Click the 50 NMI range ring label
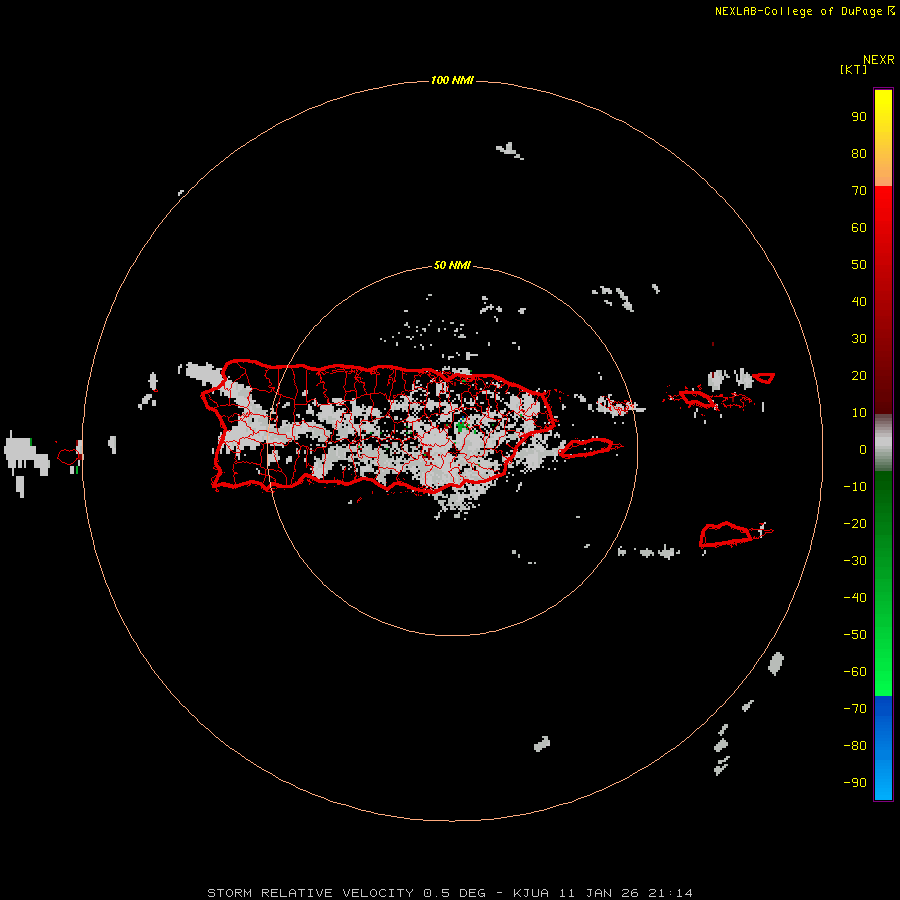This screenshot has width=900, height=900. tap(452, 265)
